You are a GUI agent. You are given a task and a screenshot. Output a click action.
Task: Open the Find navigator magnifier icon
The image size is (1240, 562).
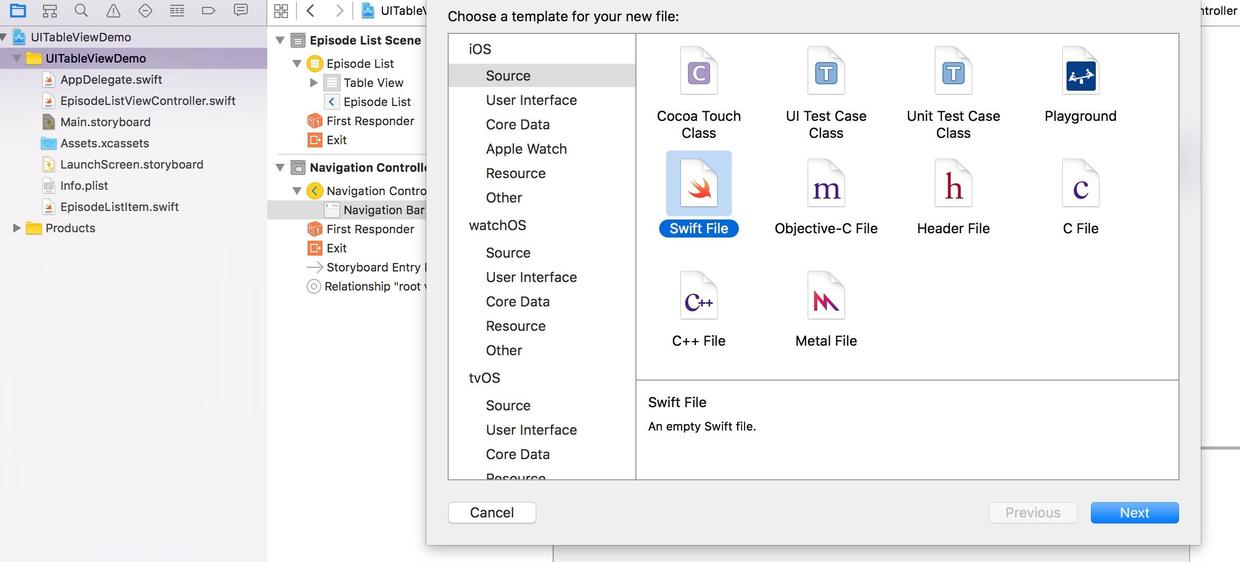81,10
